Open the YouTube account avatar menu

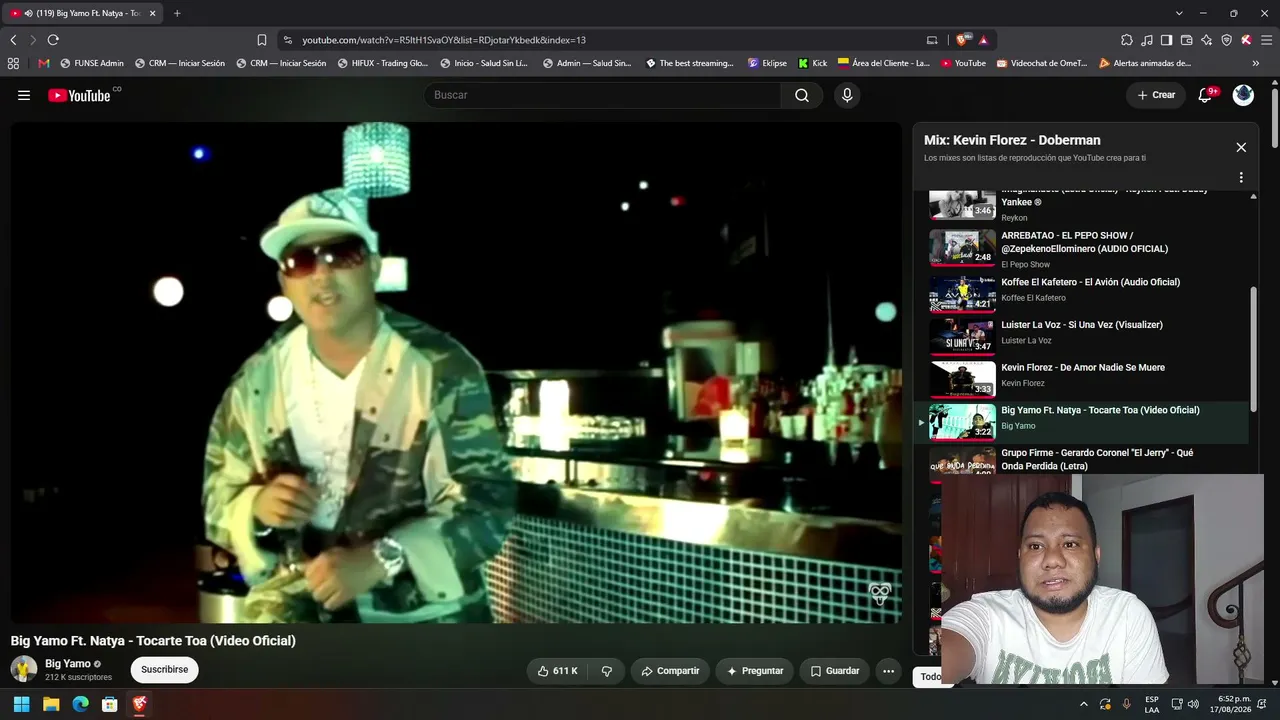(1243, 95)
